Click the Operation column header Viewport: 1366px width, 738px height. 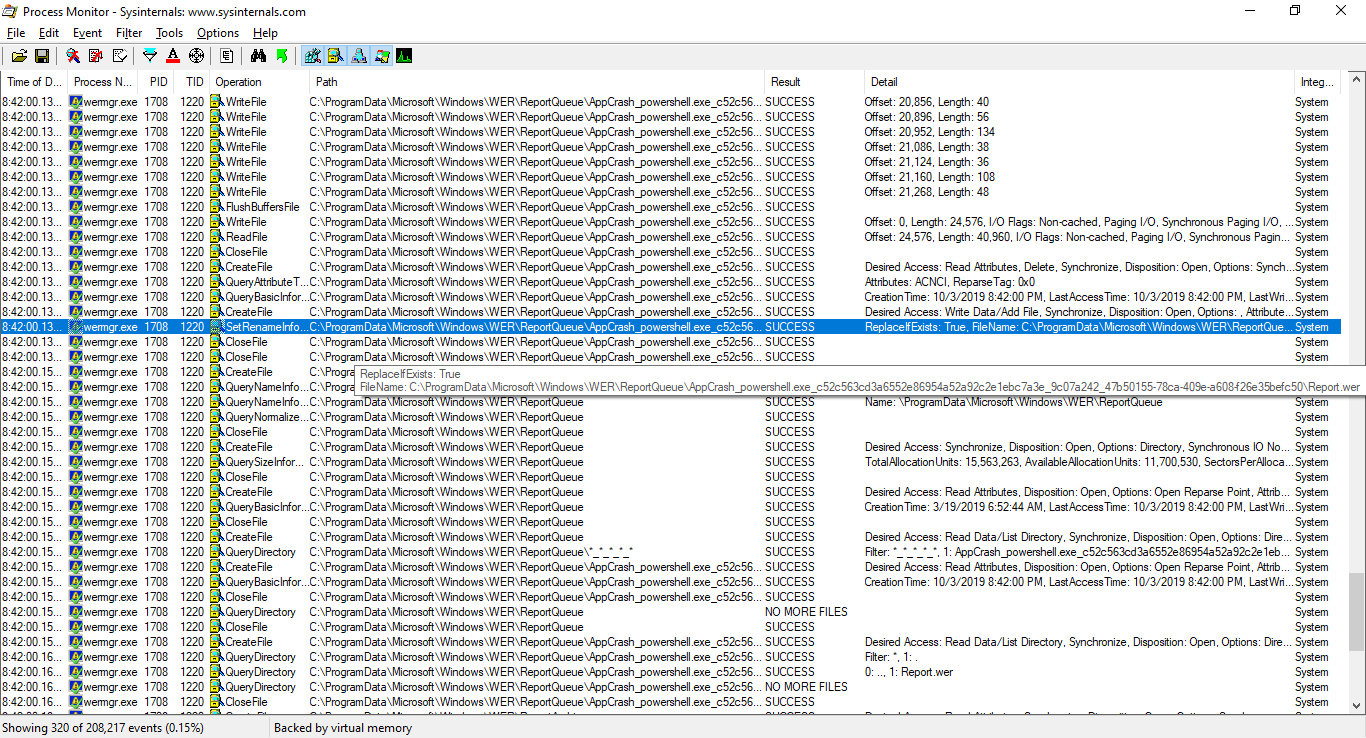260,82
